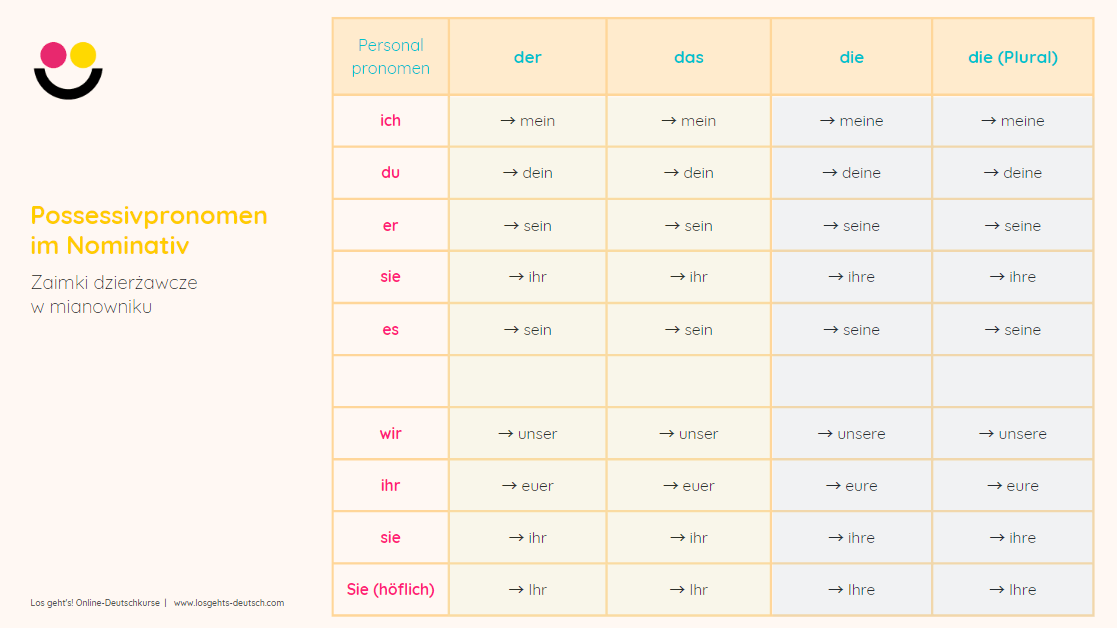Viewport: 1117px width, 628px height.
Task: Click 'deine' in the die column
Action: click(851, 172)
